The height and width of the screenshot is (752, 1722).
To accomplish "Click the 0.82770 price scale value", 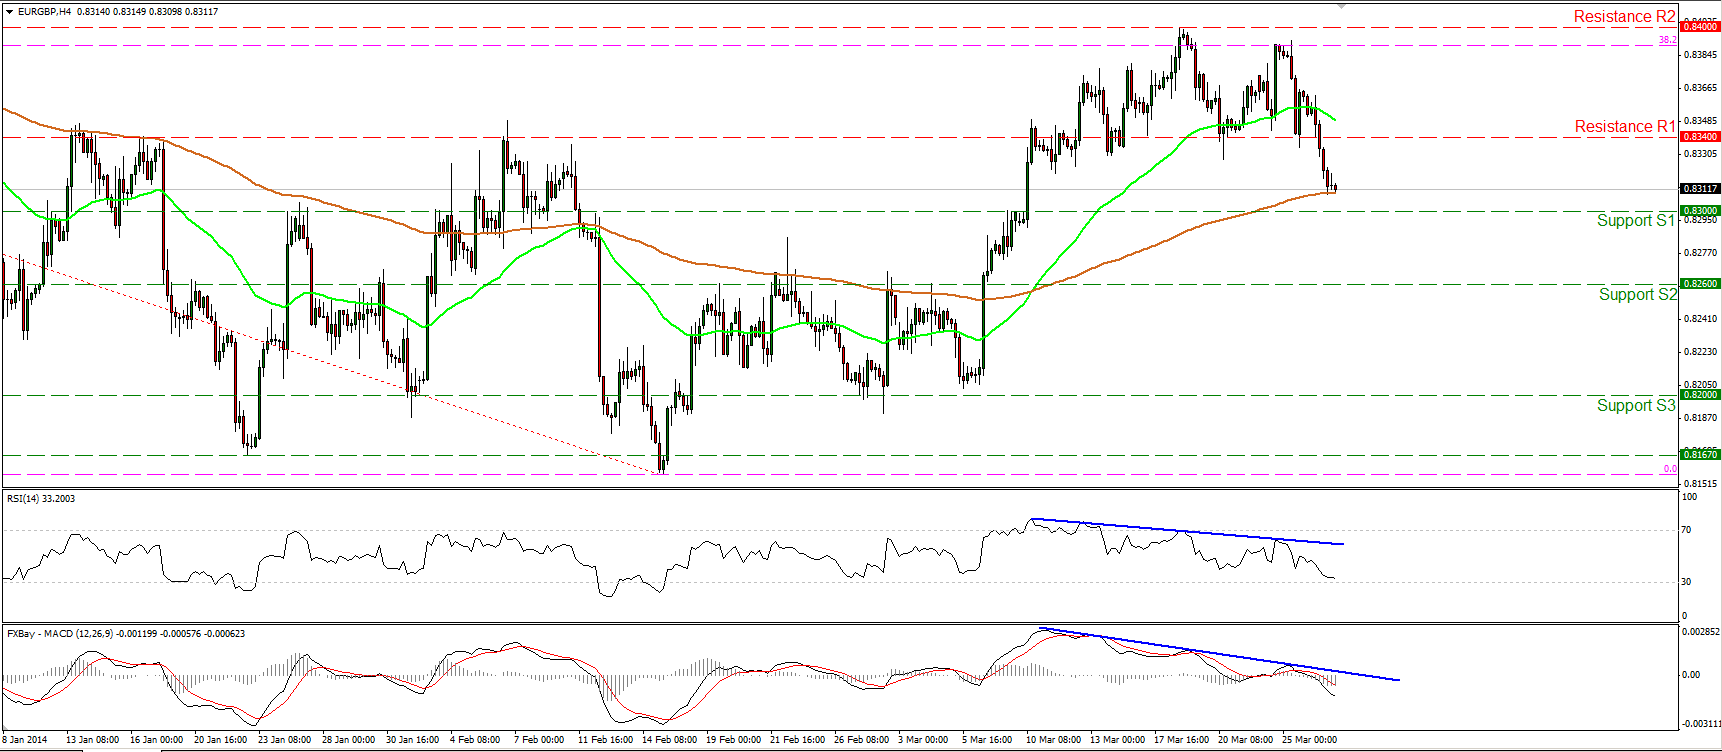I will (x=1701, y=253).
